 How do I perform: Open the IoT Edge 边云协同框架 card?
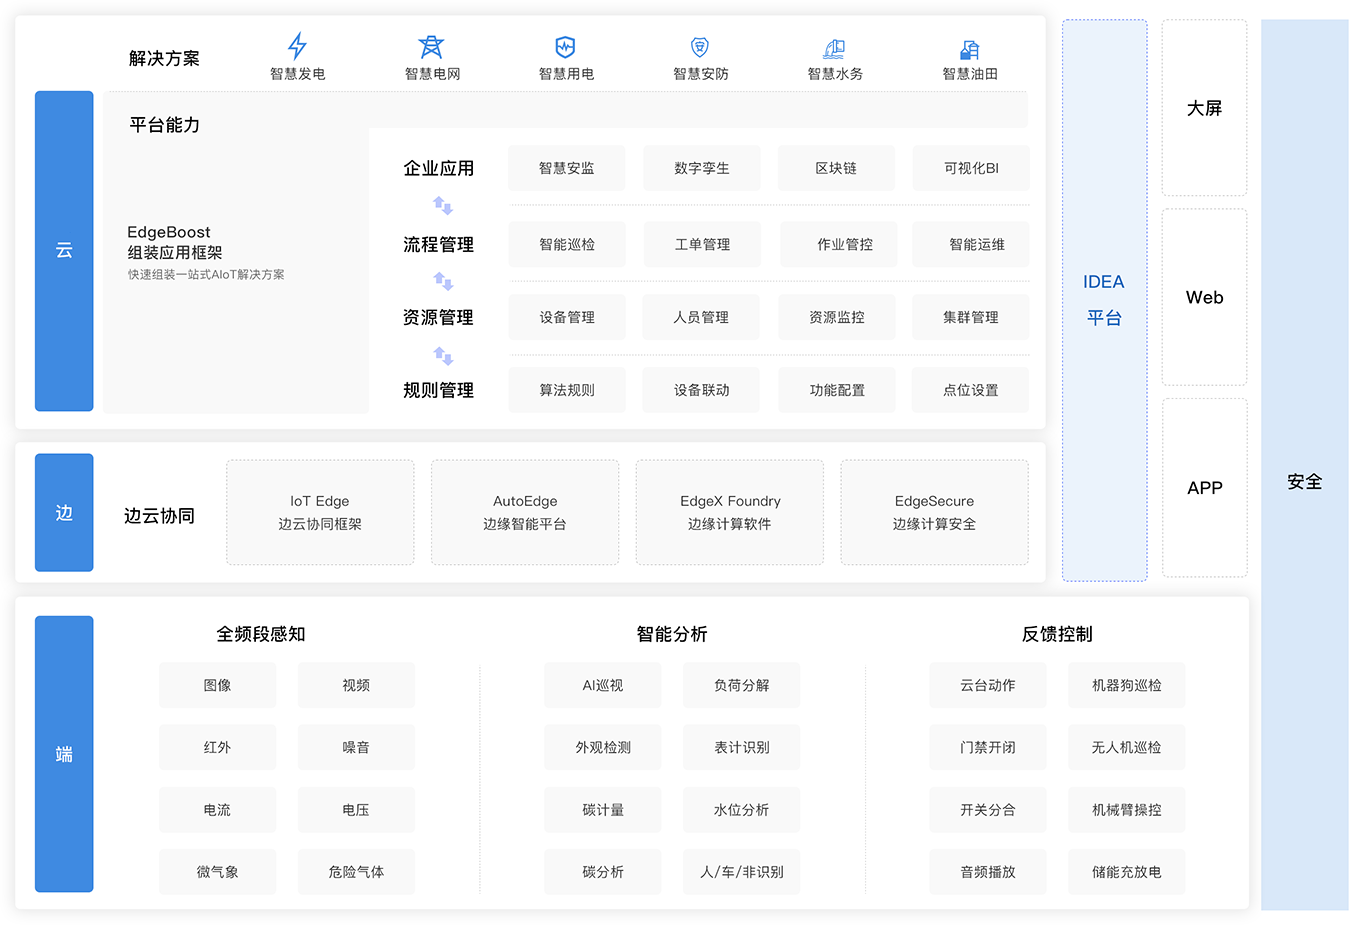pyautogui.click(x=320, y=512)
